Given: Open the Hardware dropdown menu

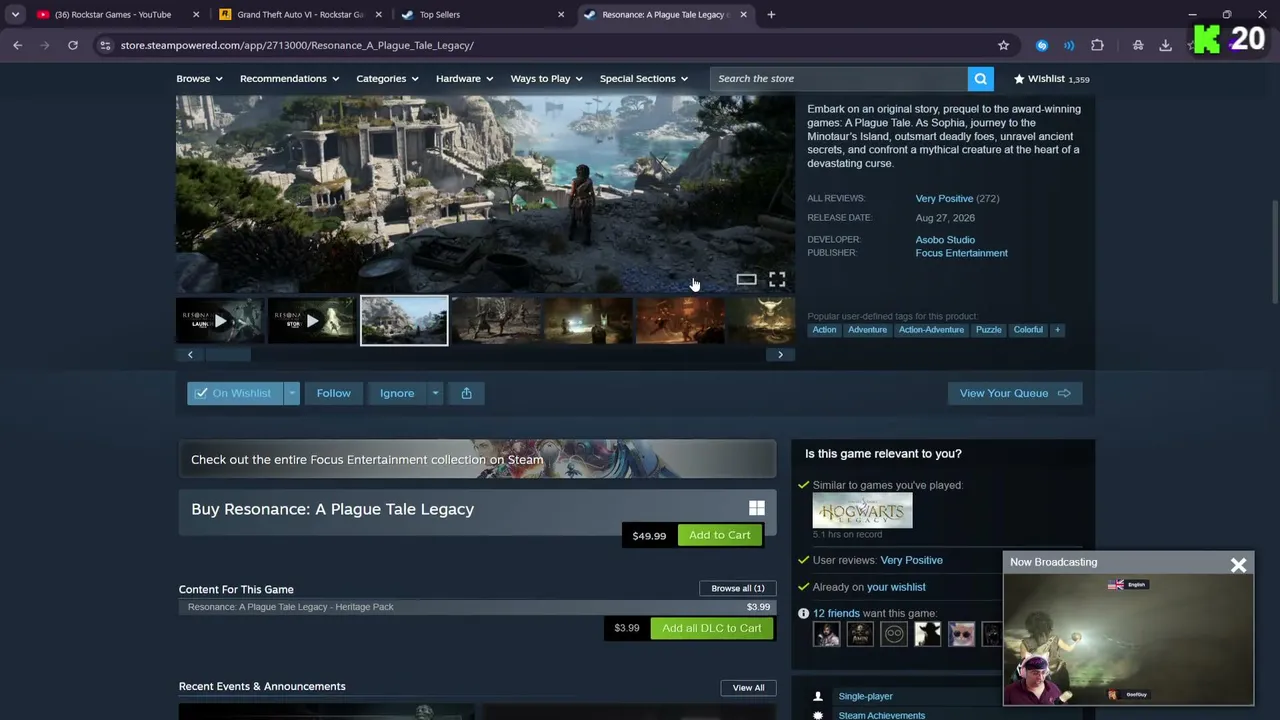Looking at the screenshot, I should pos(464,79).
